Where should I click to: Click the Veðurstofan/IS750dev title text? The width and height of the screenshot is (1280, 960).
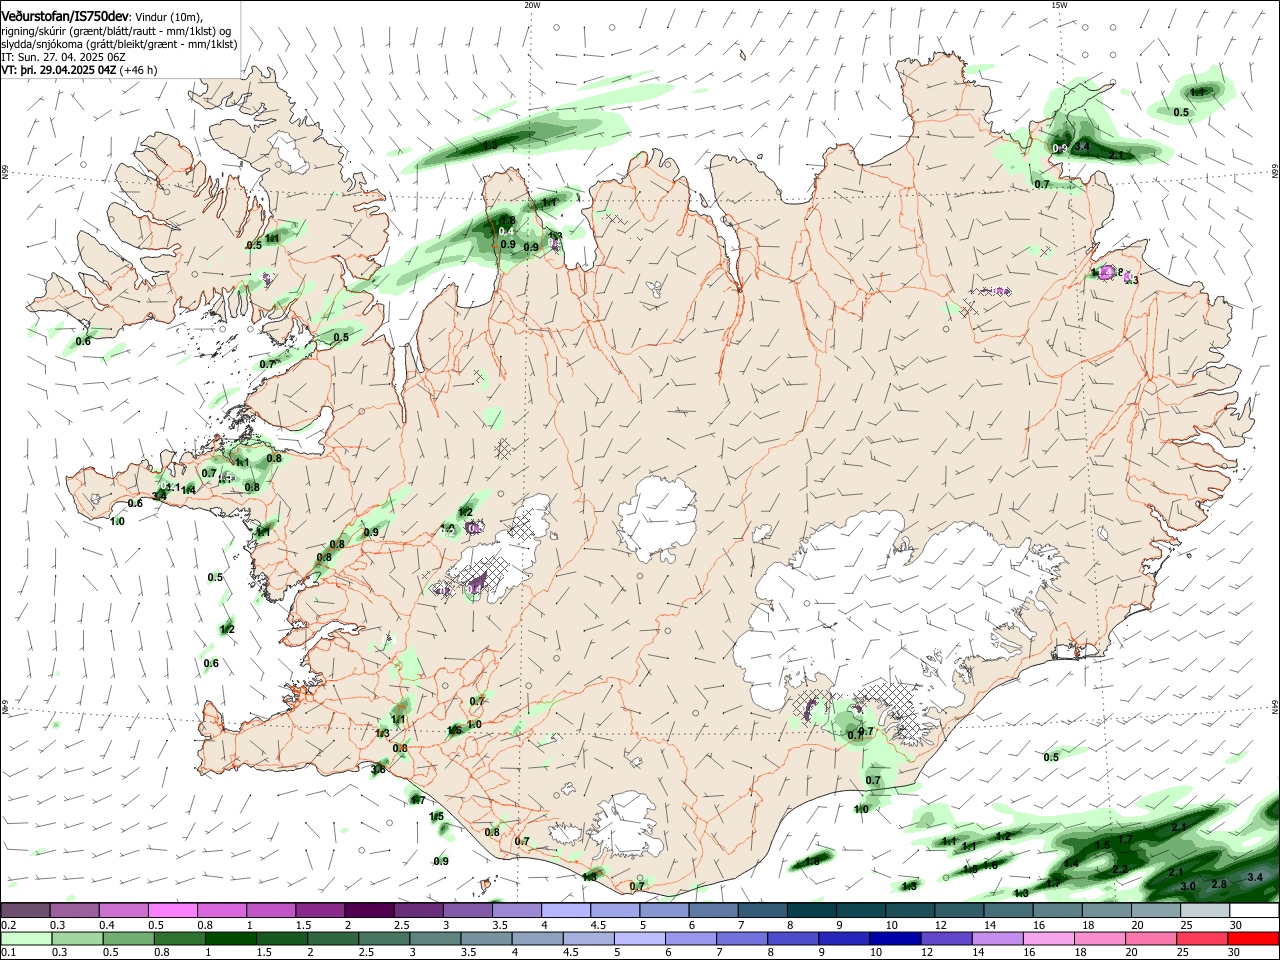(x=64, y=17)
